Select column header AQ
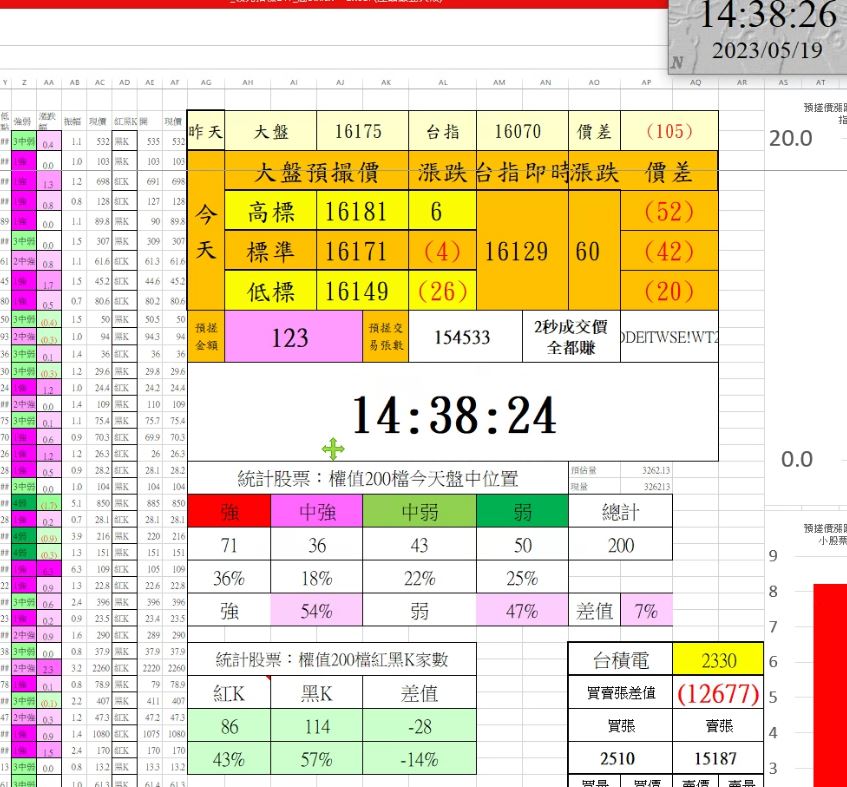847x787 pixels. 695,83
